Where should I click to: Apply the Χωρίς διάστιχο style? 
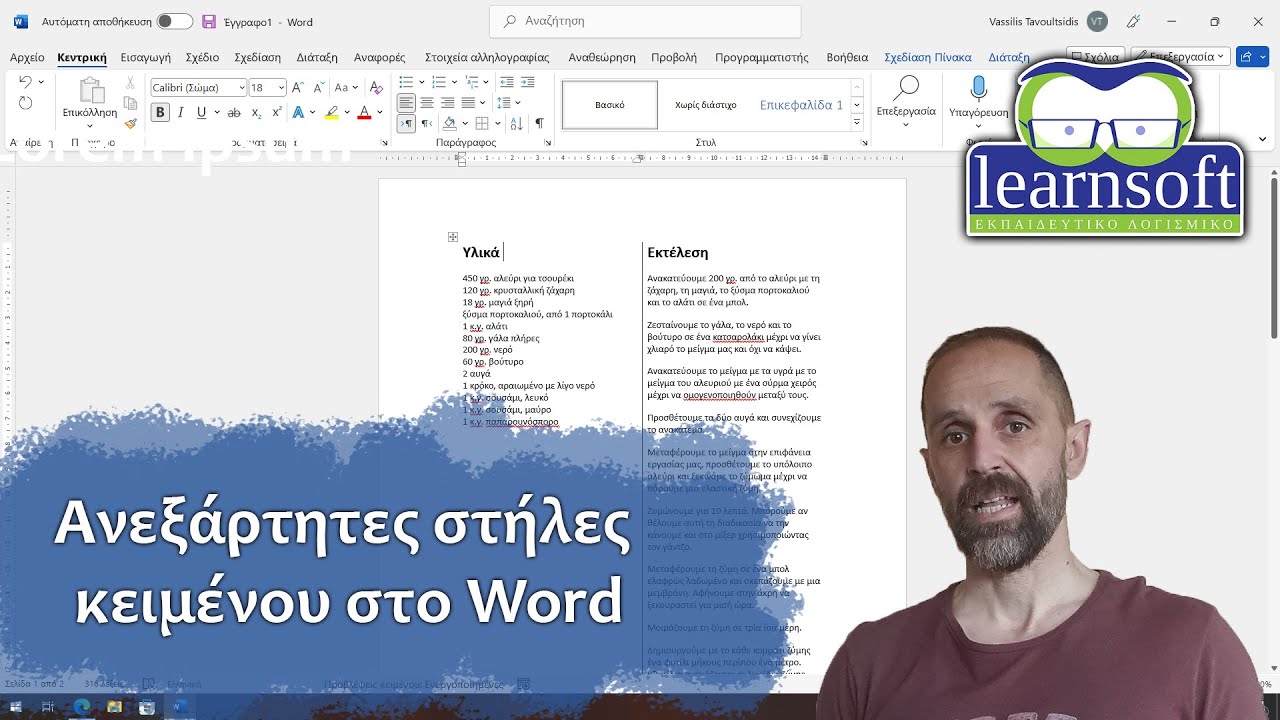pyautogui.click(x=706, y=105)
